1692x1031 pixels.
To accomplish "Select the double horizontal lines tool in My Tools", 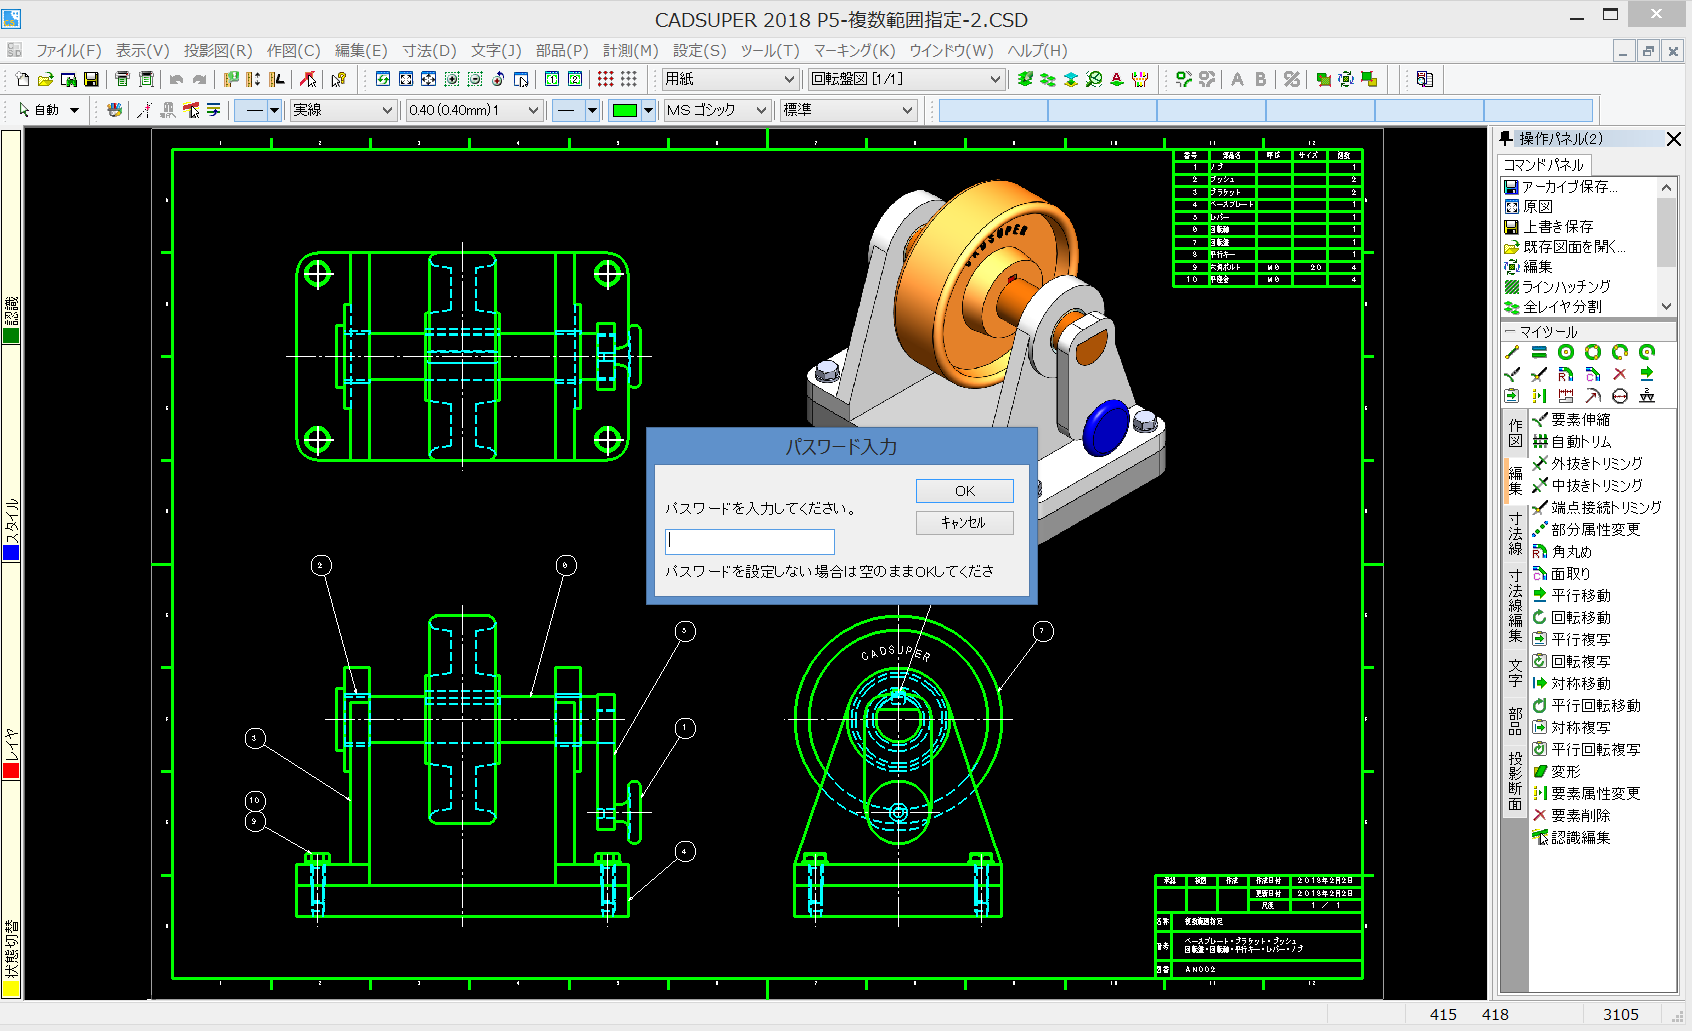I will (1539, 352).
